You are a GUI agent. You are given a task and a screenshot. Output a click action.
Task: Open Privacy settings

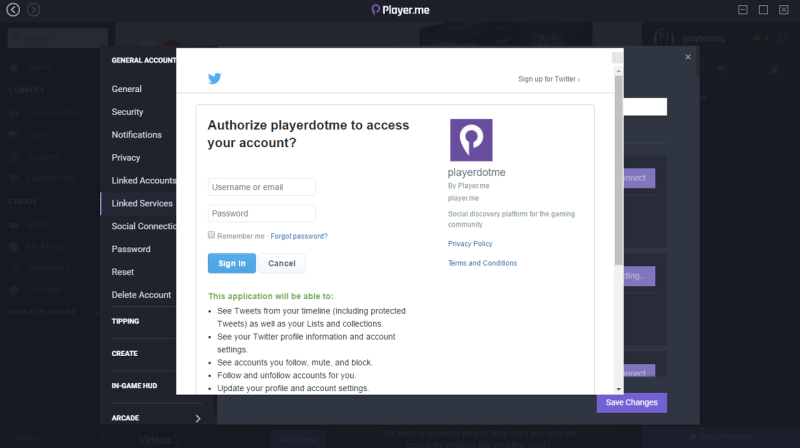pyautogui.click(x=126, y=158)
